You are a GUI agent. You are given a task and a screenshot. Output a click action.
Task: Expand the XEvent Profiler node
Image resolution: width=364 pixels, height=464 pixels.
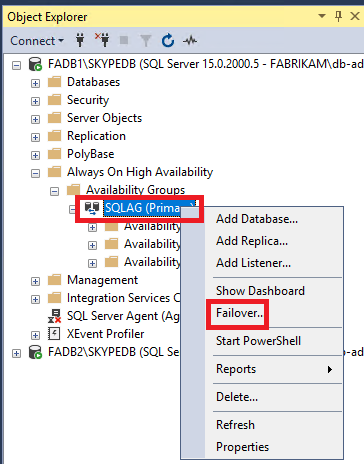click(35, 335)
